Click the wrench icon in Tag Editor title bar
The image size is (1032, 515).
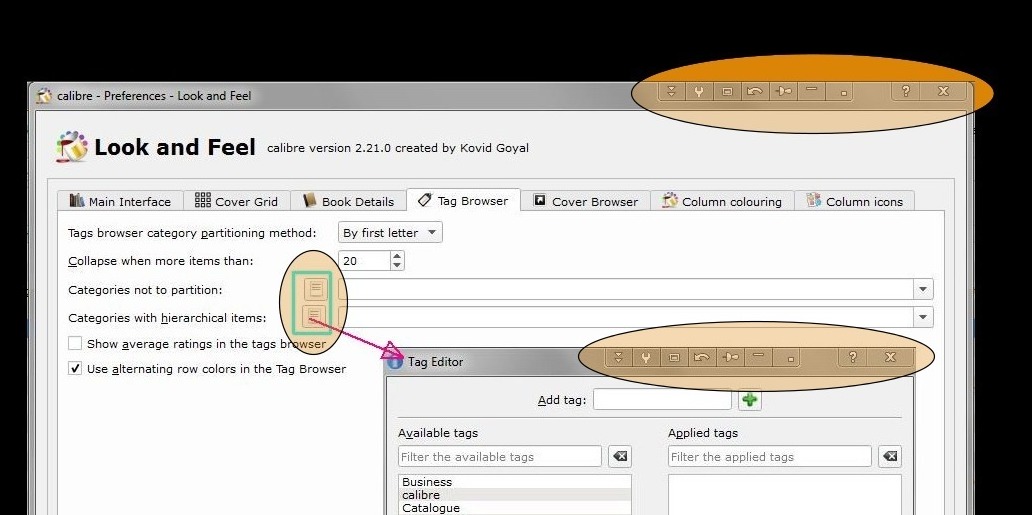point(646,357)
